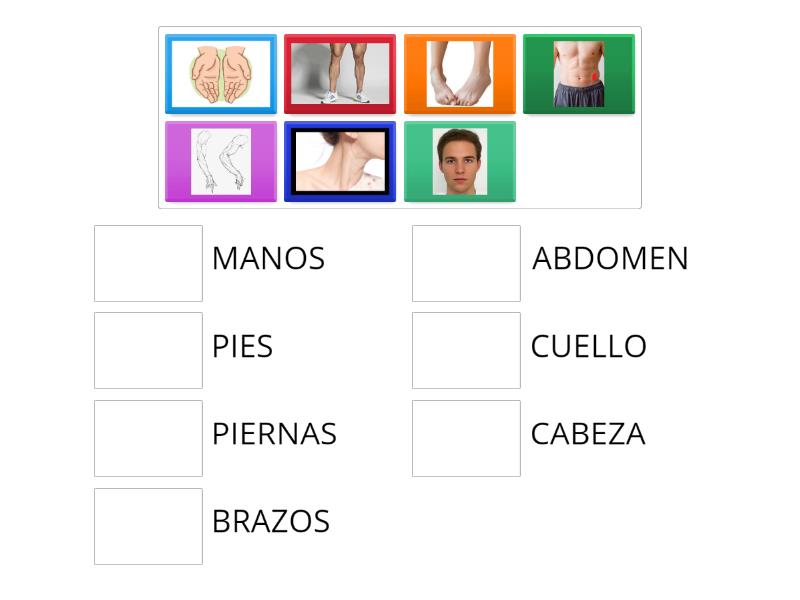Viewport: 800px width, 600px height.
Task: Click the CUELLO label text
Action: pos(588,346)
